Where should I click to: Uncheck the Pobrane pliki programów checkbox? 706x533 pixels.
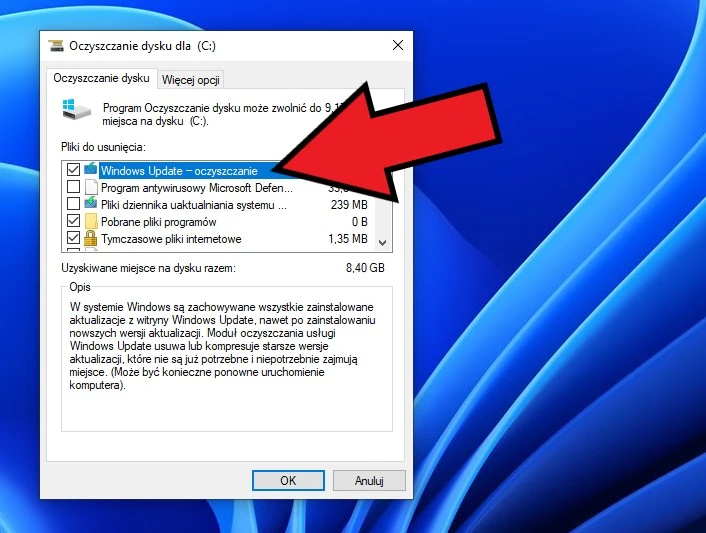pos(73,221)
